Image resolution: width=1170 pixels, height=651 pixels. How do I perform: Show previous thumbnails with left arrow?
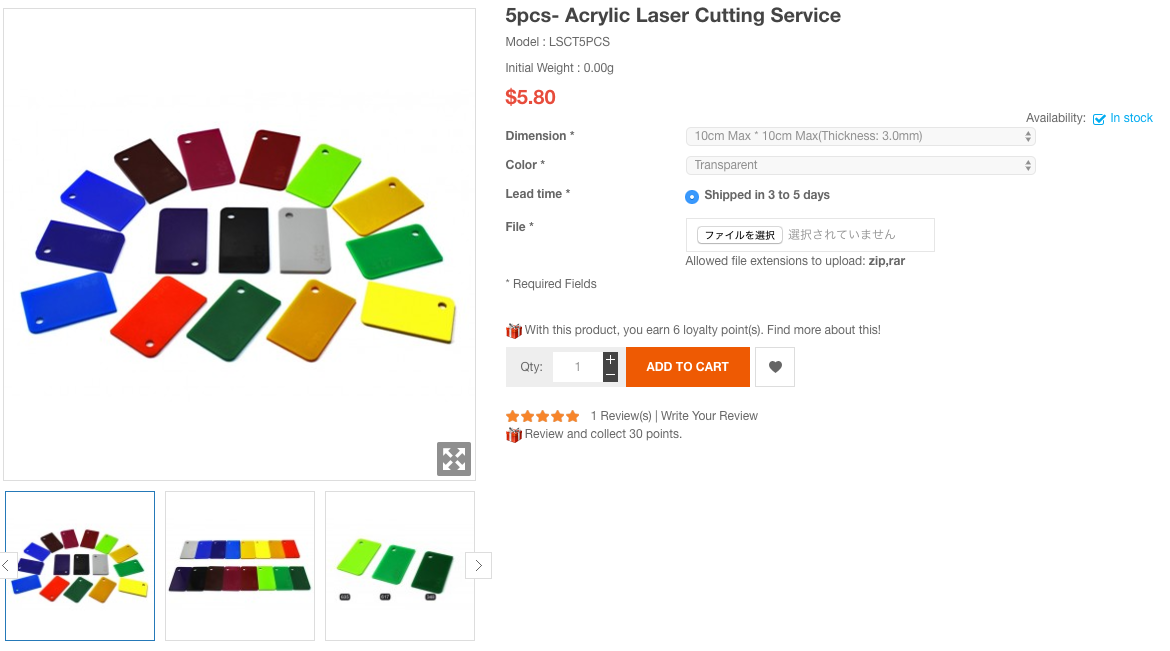[6, 566]
